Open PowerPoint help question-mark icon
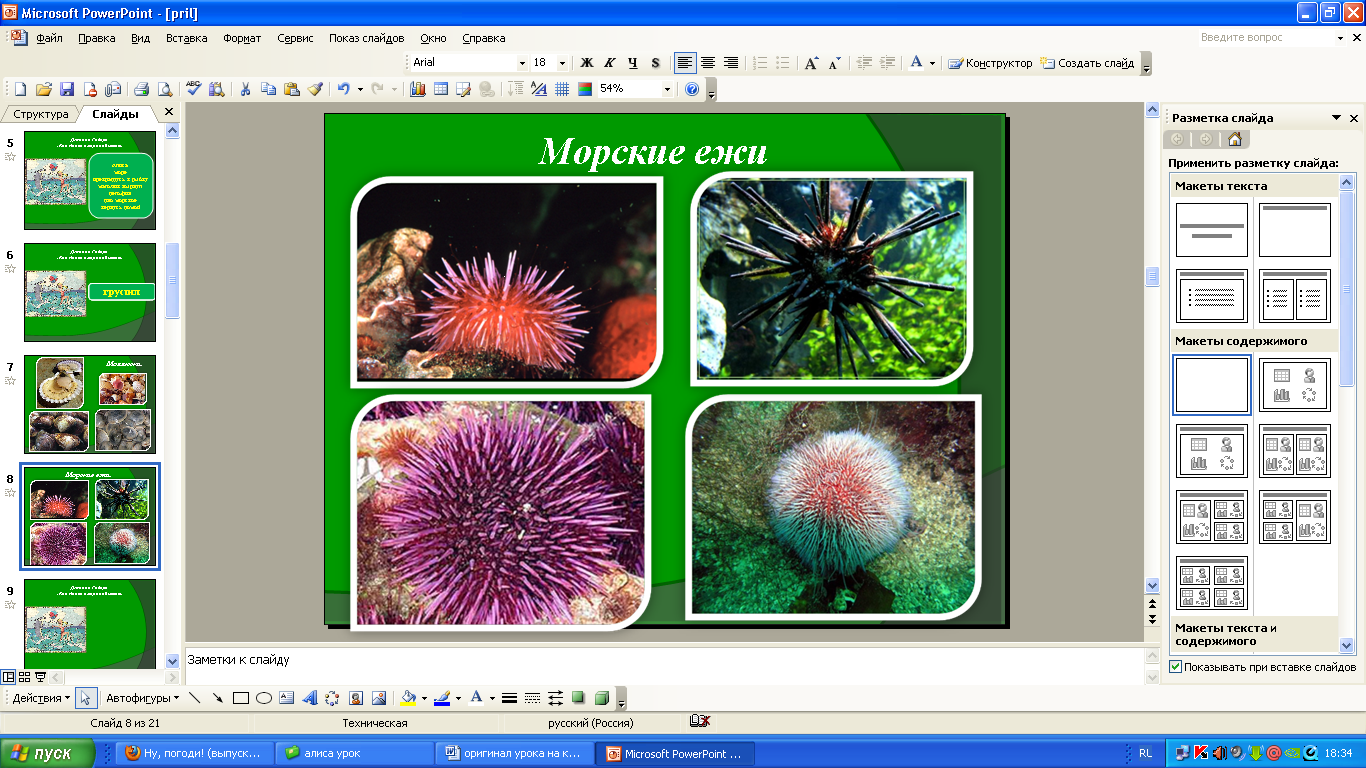The height and width of the screenshot is (768, 1366). click(692, 89)
